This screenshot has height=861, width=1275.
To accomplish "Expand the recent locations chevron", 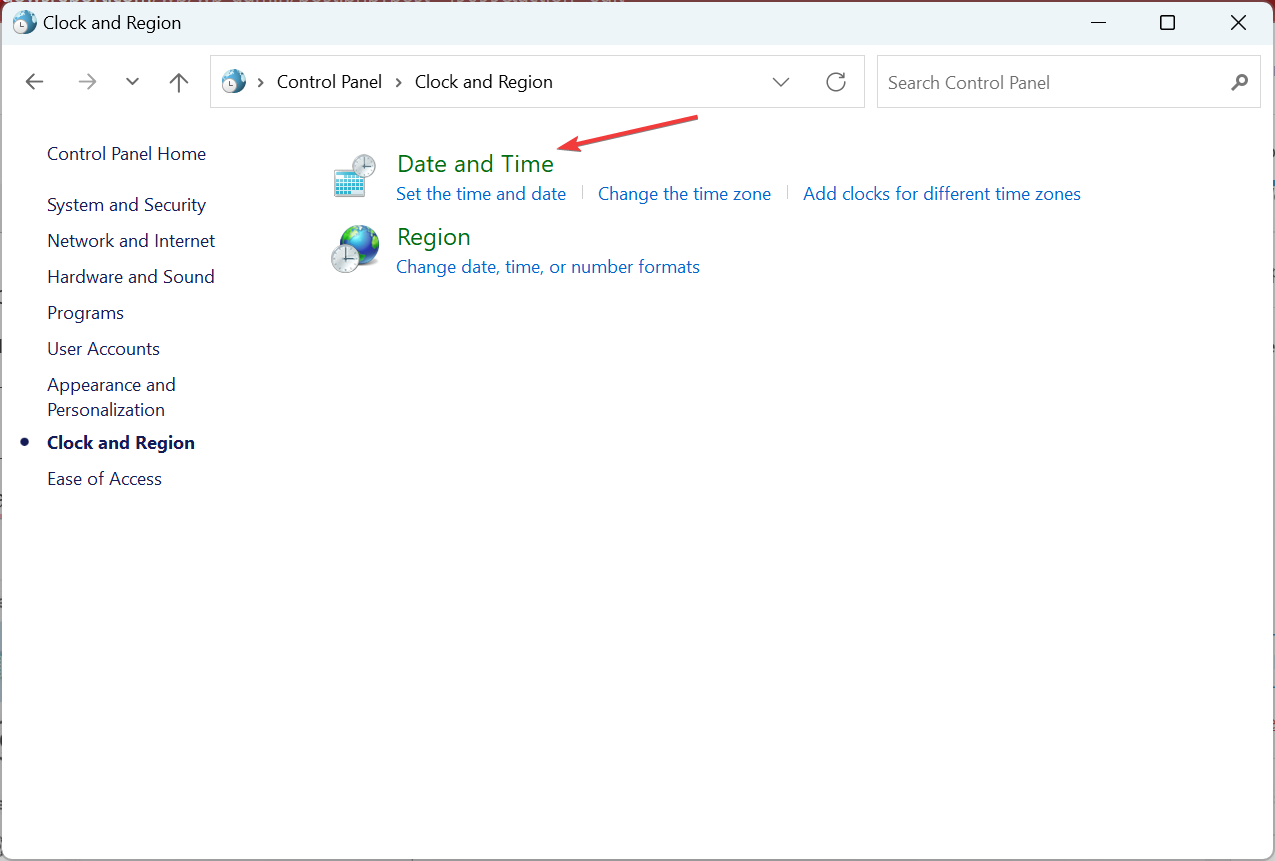I will pyautogui.click(x=132, y=81).
